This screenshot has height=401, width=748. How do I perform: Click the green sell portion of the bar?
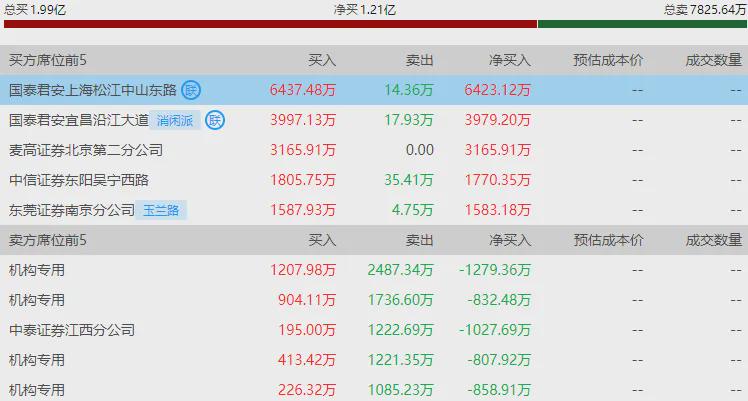click(x=642, y=24)
